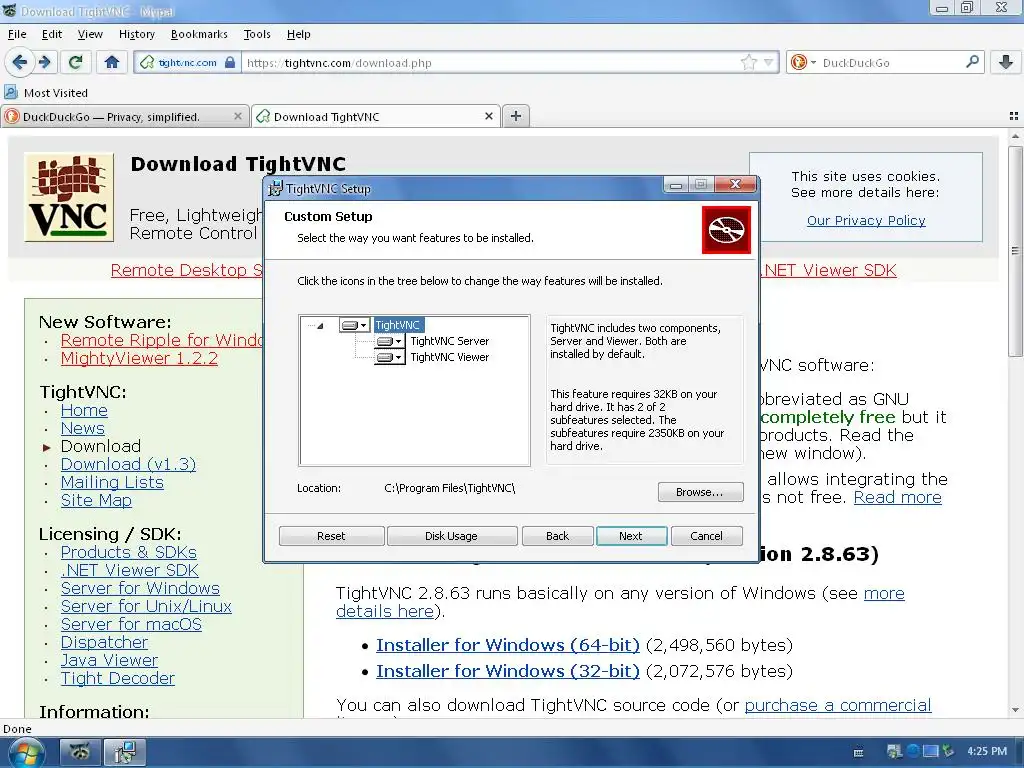Open the bookmark star dropdown arrow
The image size is (1024, 768).
click(x=769, y=63)
